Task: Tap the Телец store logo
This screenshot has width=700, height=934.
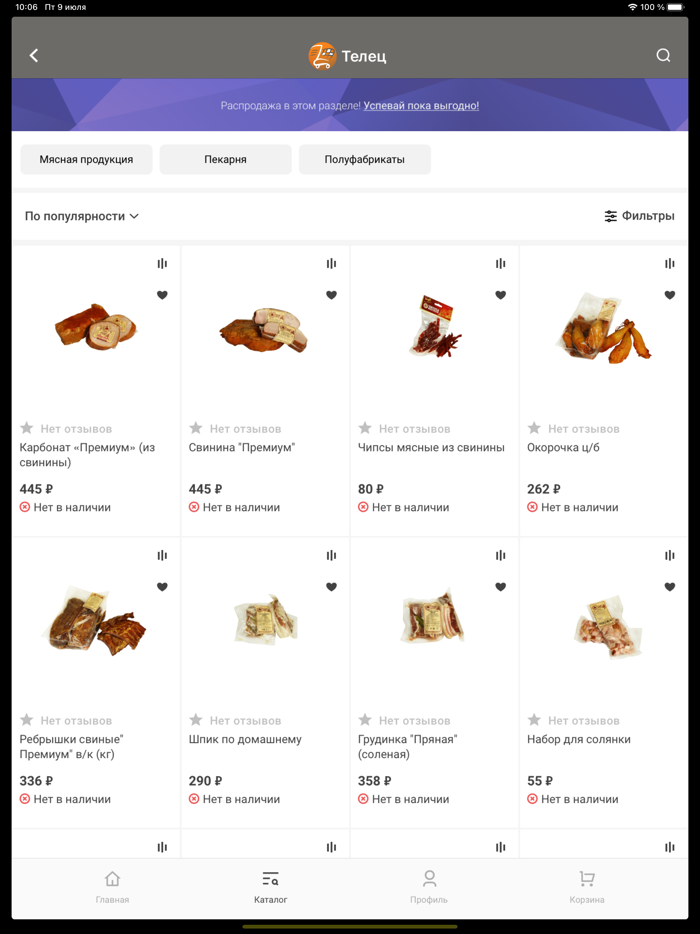Action: 322,56
